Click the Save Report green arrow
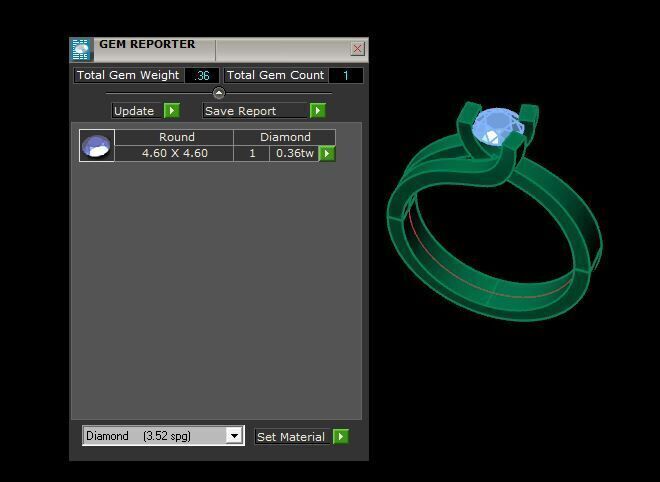660x482 pixels. [318, 111]
